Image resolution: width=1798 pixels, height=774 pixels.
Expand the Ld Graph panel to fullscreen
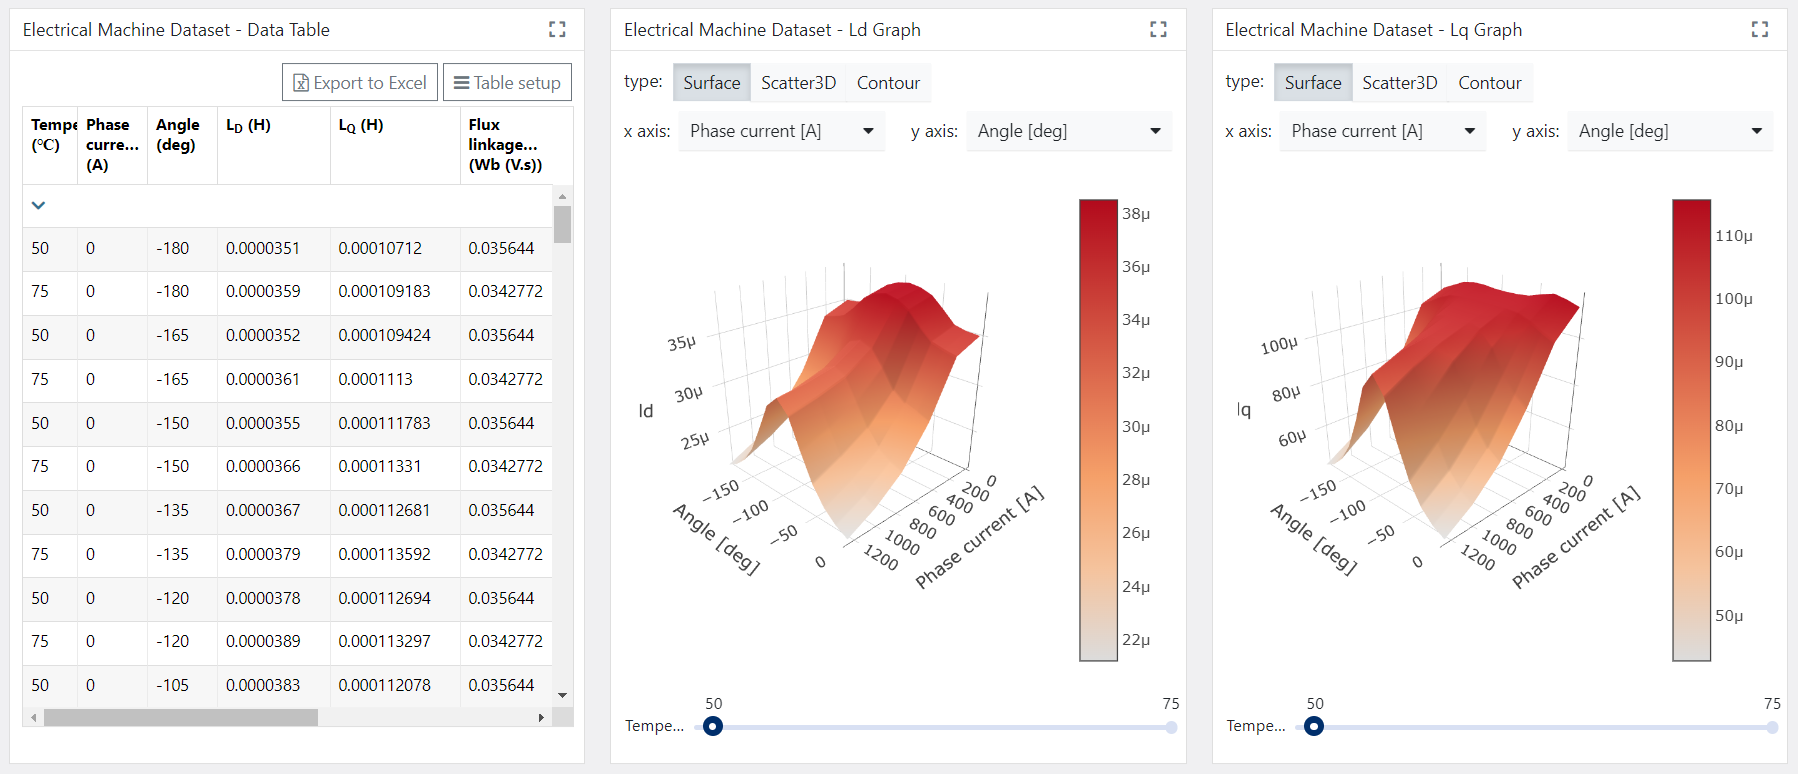tap(1158, 30)
